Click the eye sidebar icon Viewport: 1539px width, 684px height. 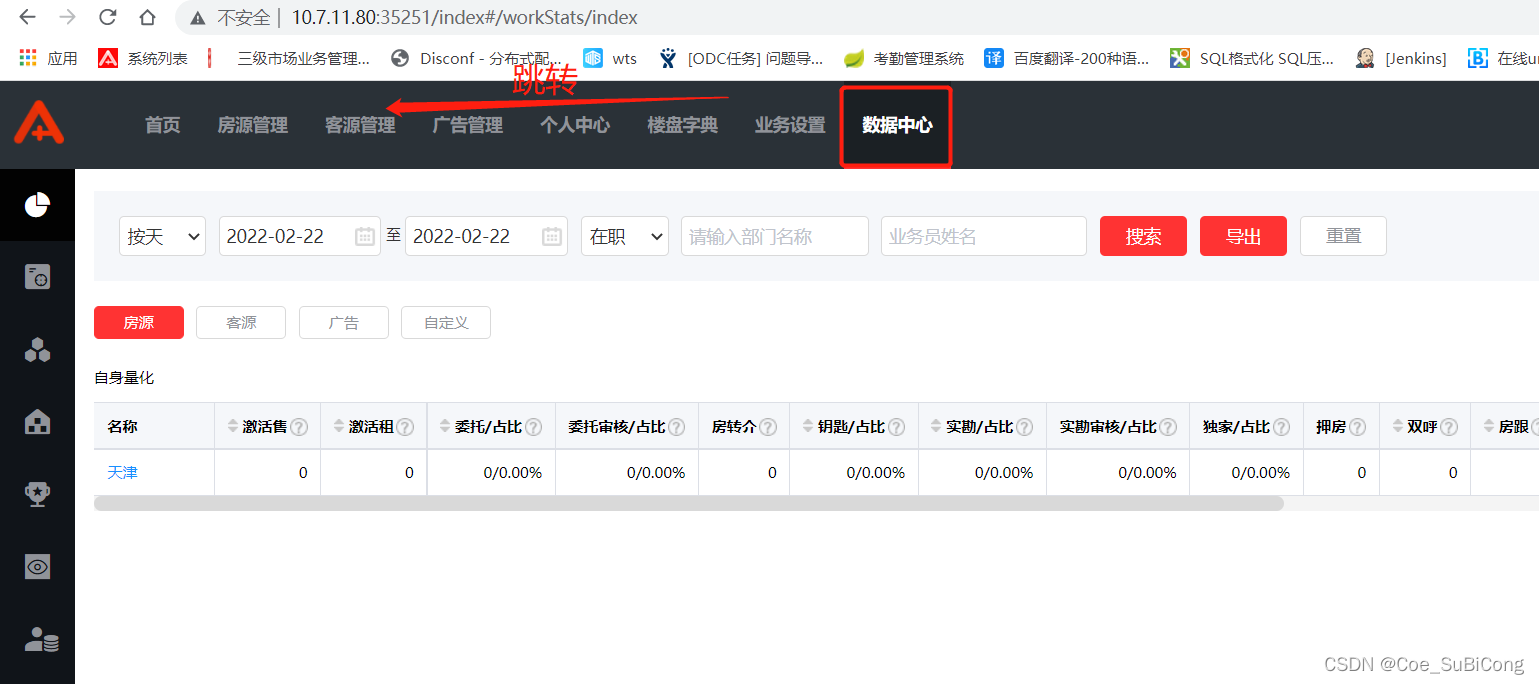[37, 567]
